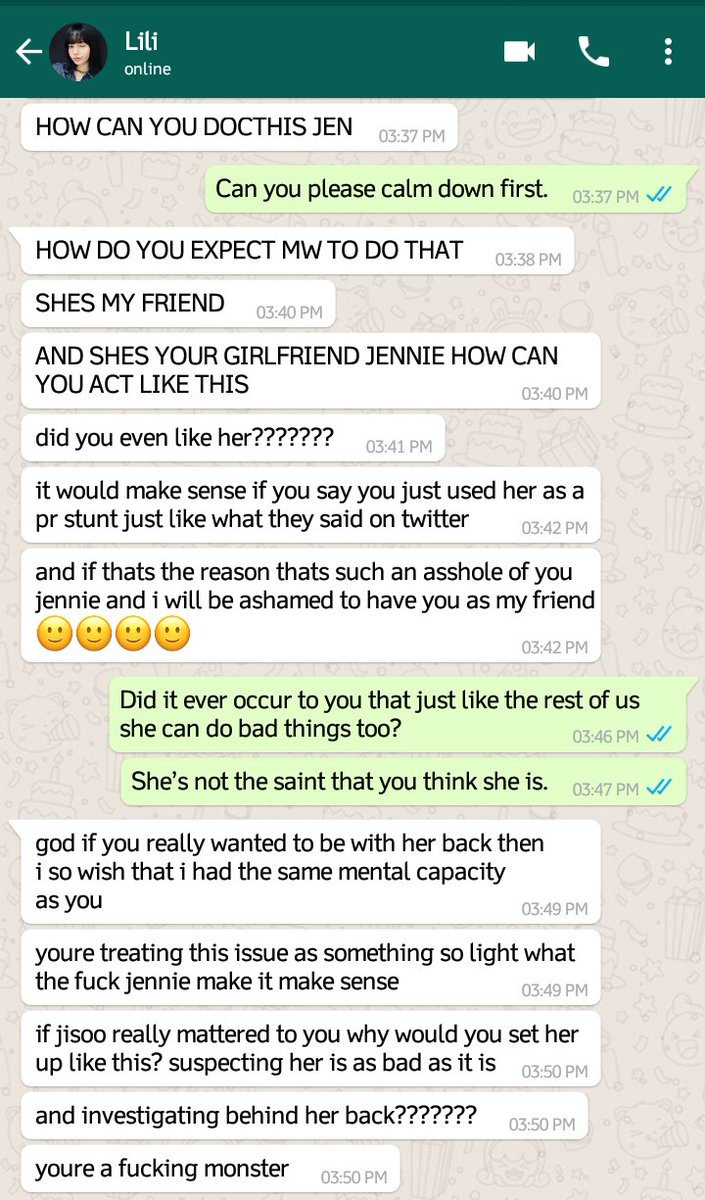
Task: Tap the 'did you even like her???????' message
Action: click(232, 438)
